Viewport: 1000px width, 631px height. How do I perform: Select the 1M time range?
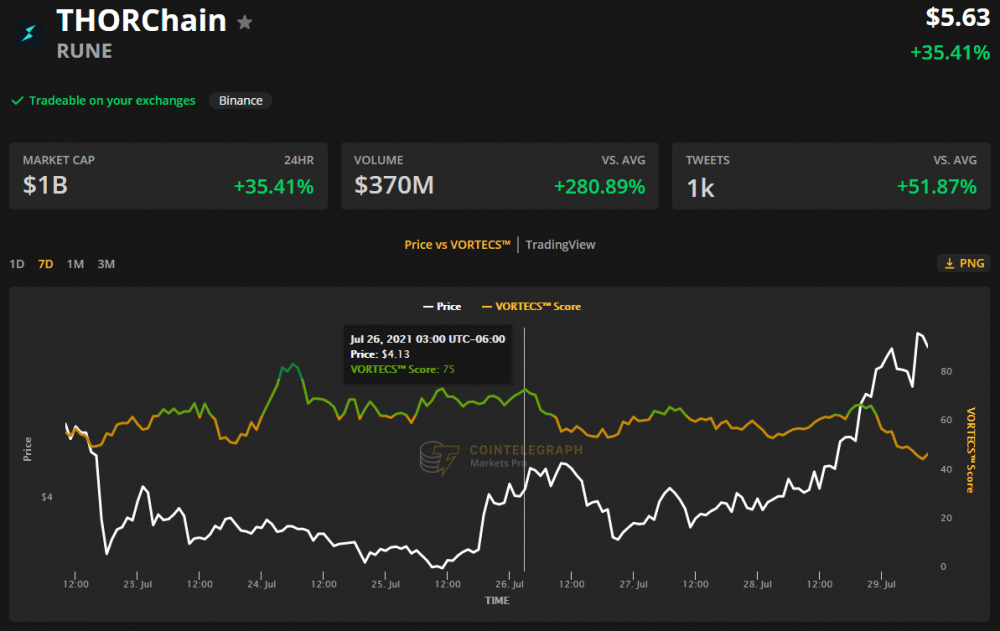75,264
